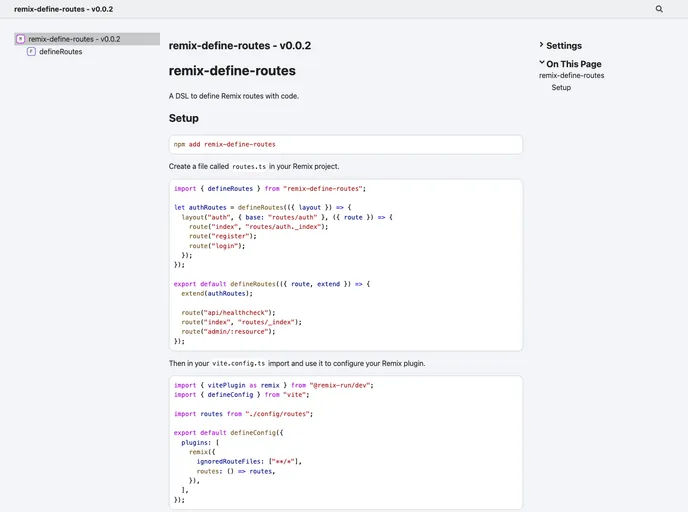
Task: Click the import routes from ./config/routes line
Action: point(243,414)
